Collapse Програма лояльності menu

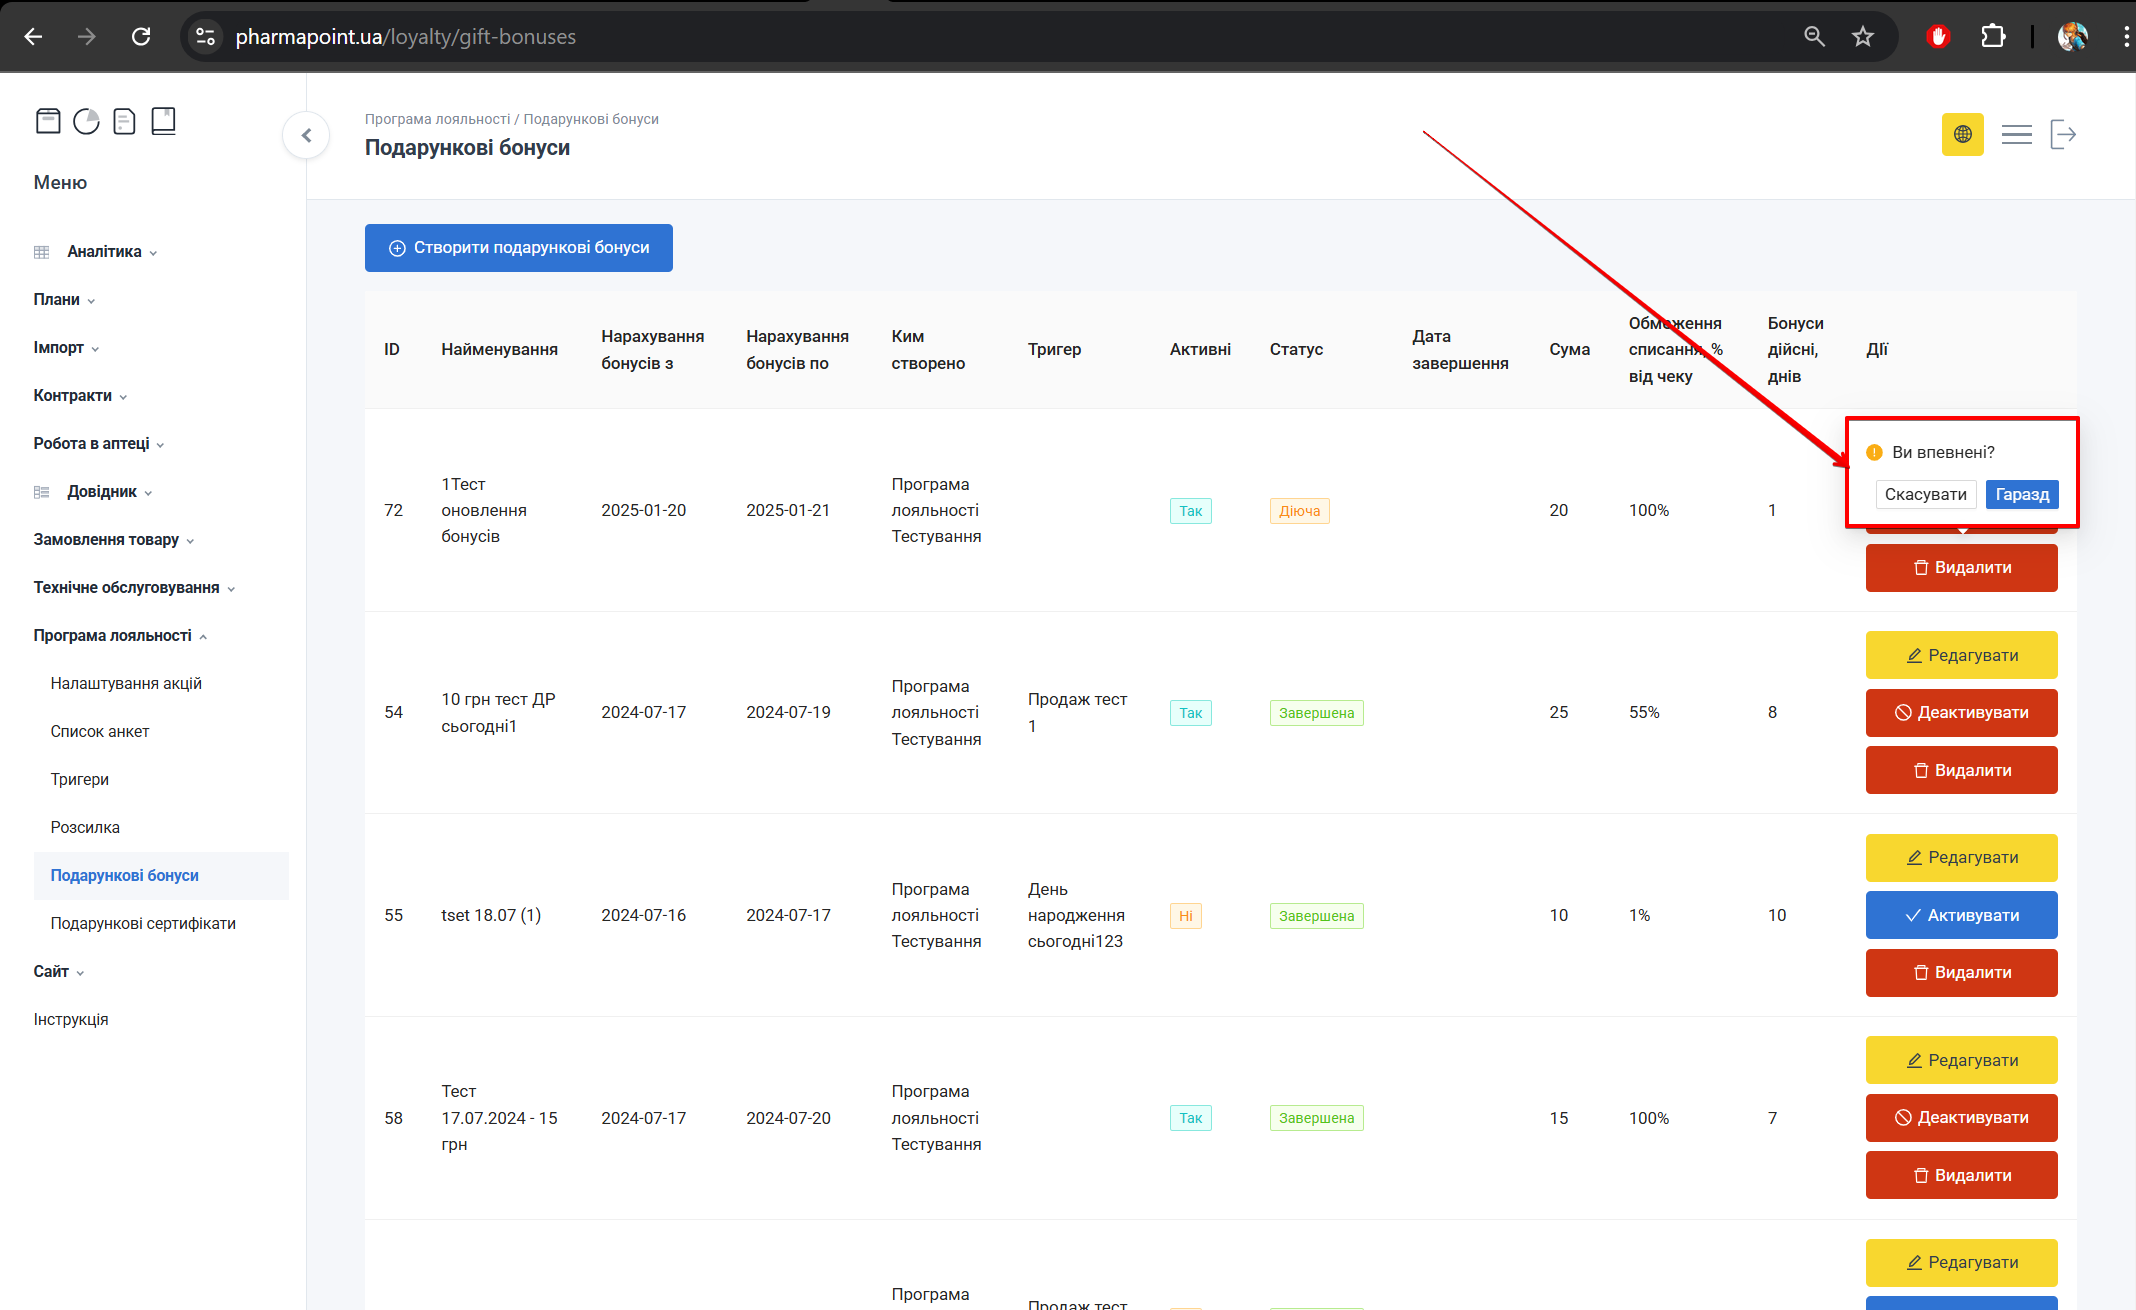pos(120,636)
